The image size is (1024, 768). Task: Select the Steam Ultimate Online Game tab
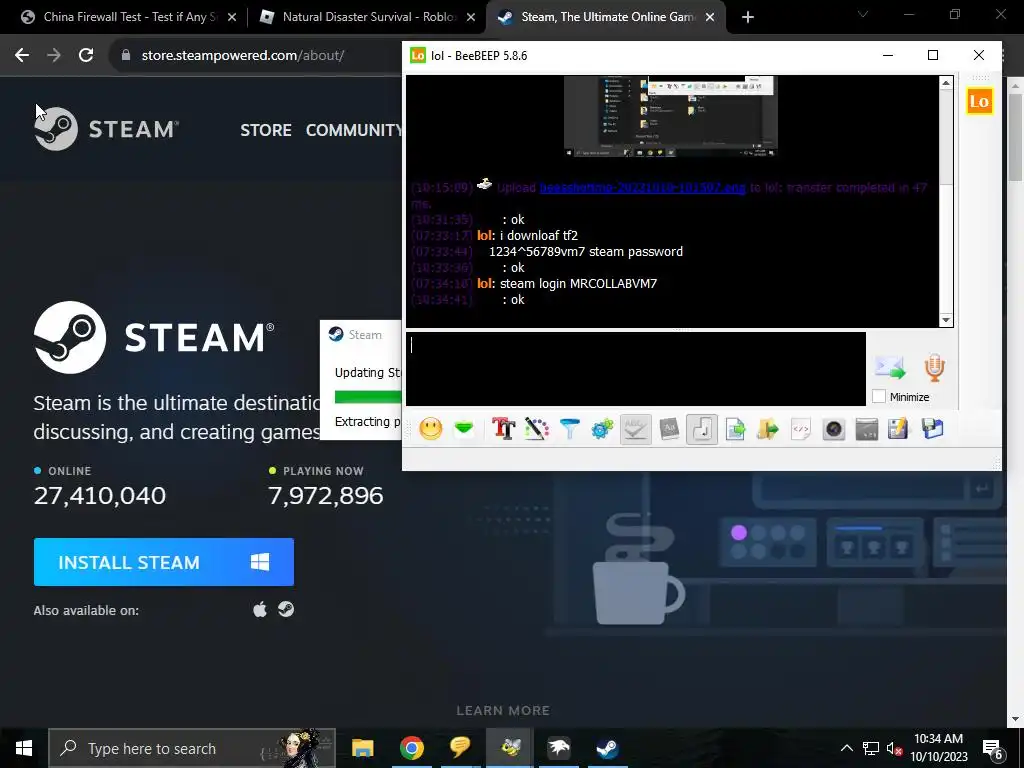click(605, 17)
